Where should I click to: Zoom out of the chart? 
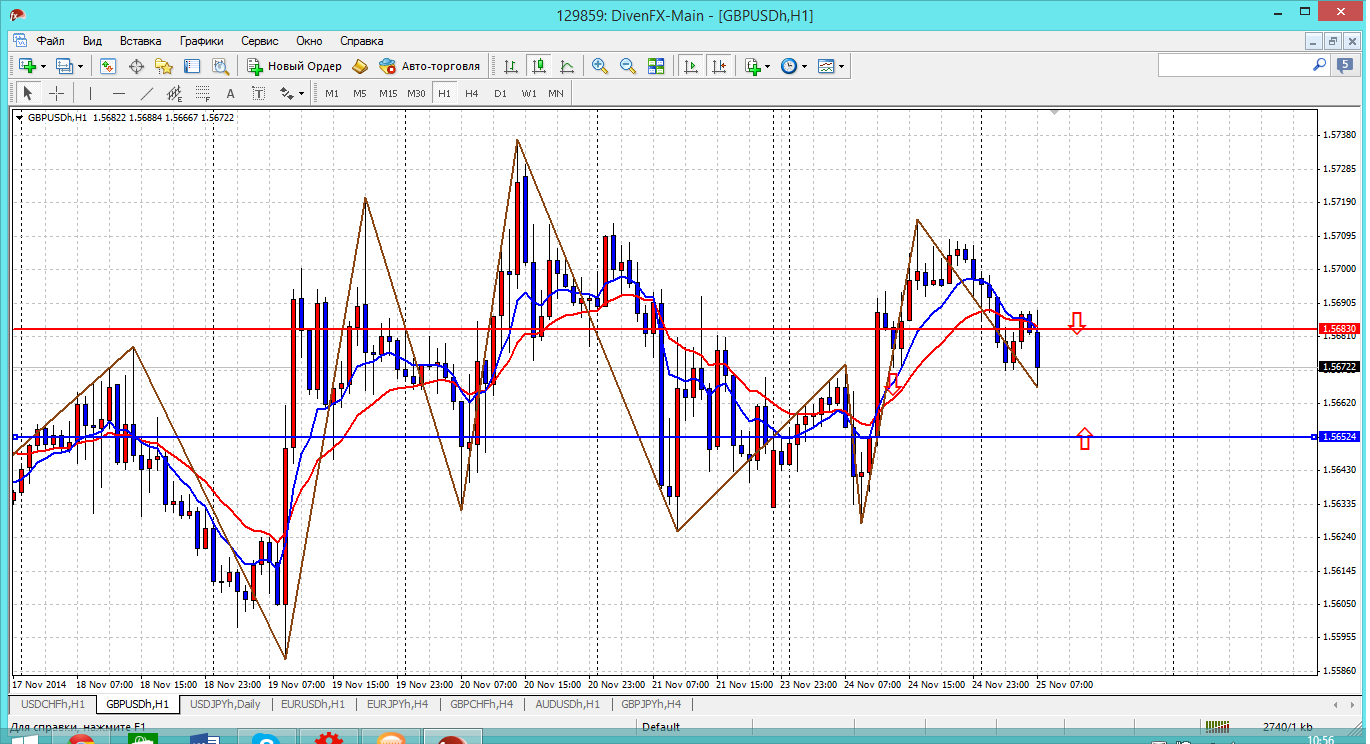[x=628, y=66]
